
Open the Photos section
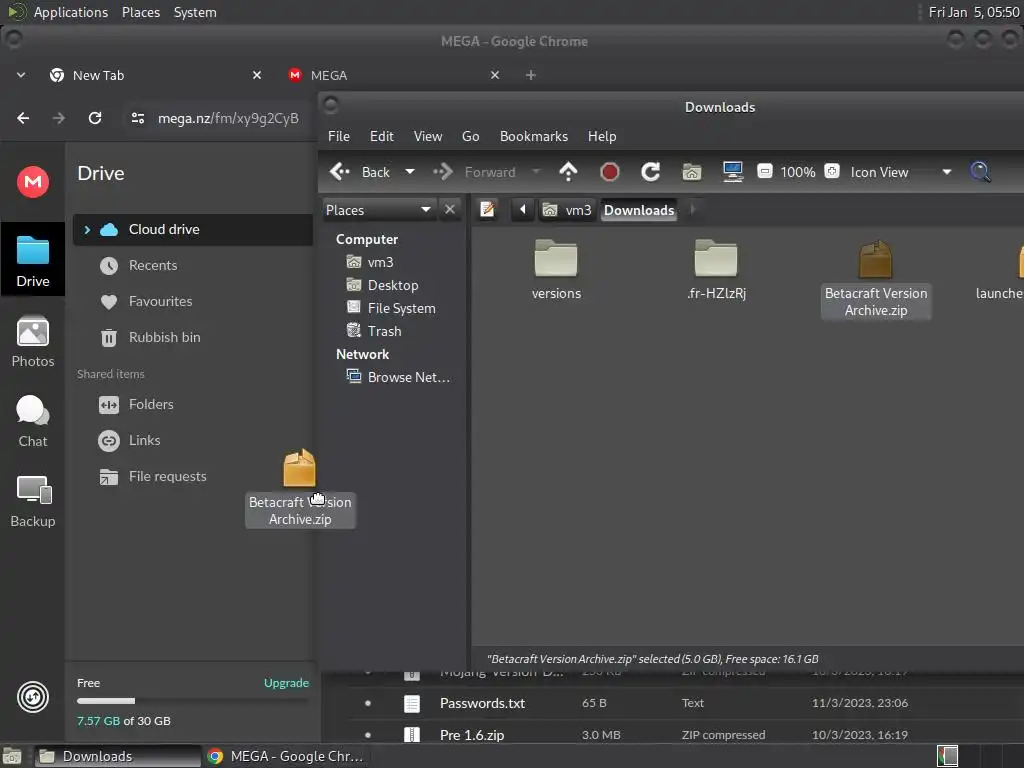[x=33, y=342]
